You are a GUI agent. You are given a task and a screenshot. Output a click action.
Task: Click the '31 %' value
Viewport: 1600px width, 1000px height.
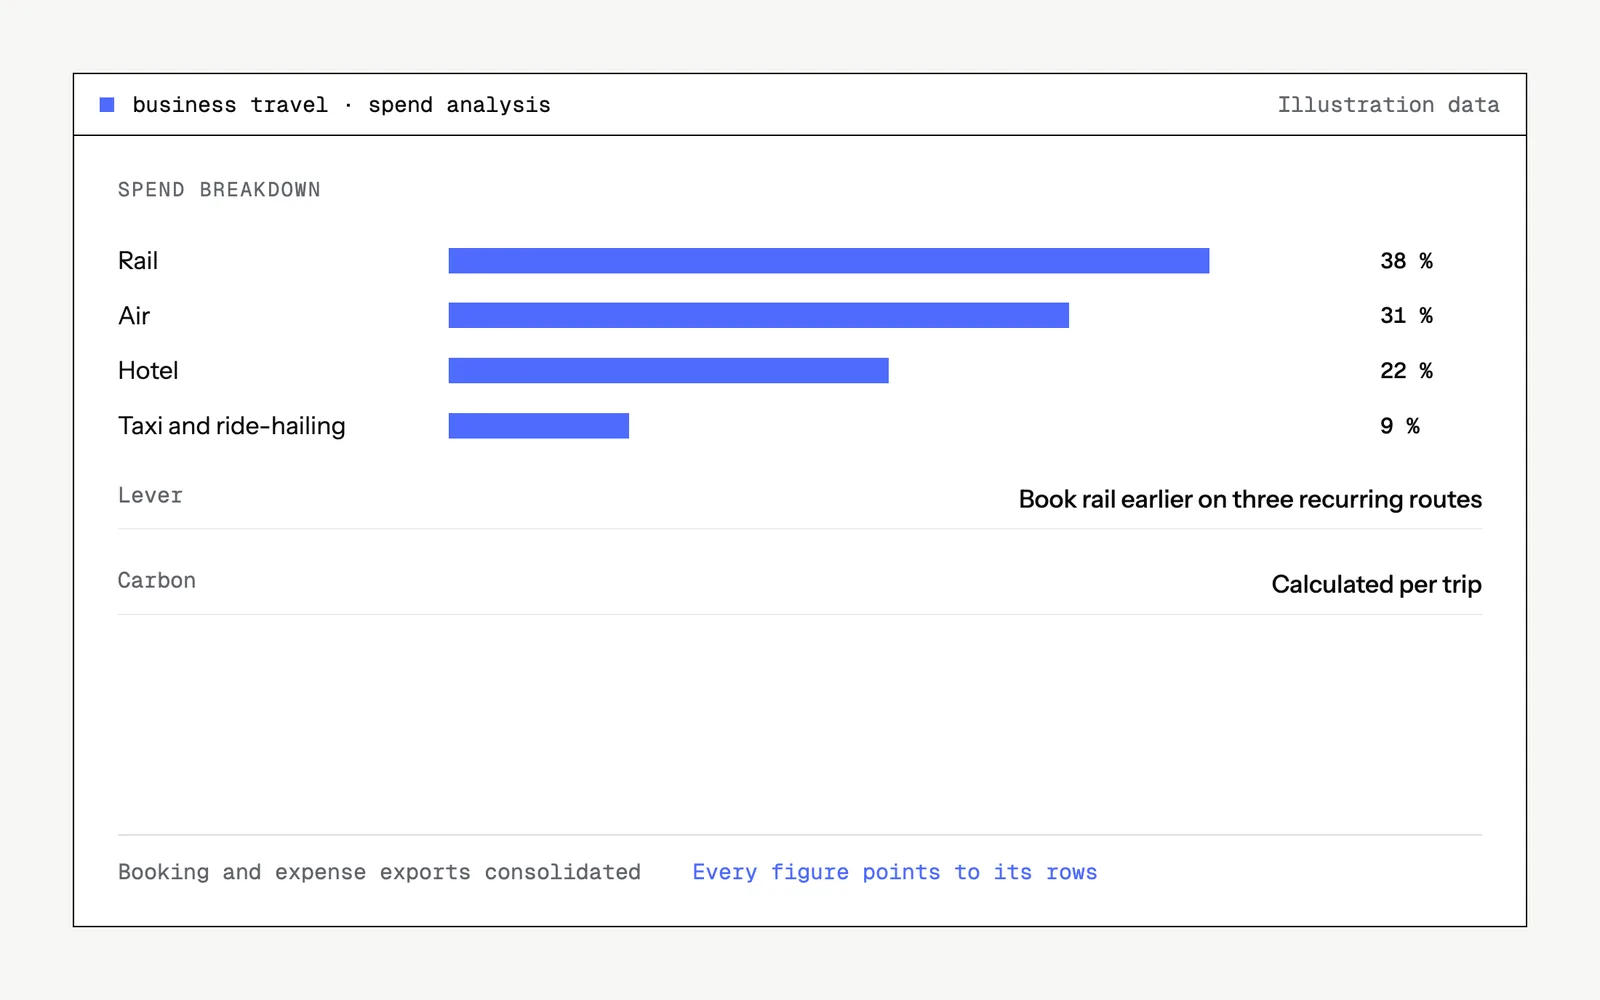coord(1406,316)
